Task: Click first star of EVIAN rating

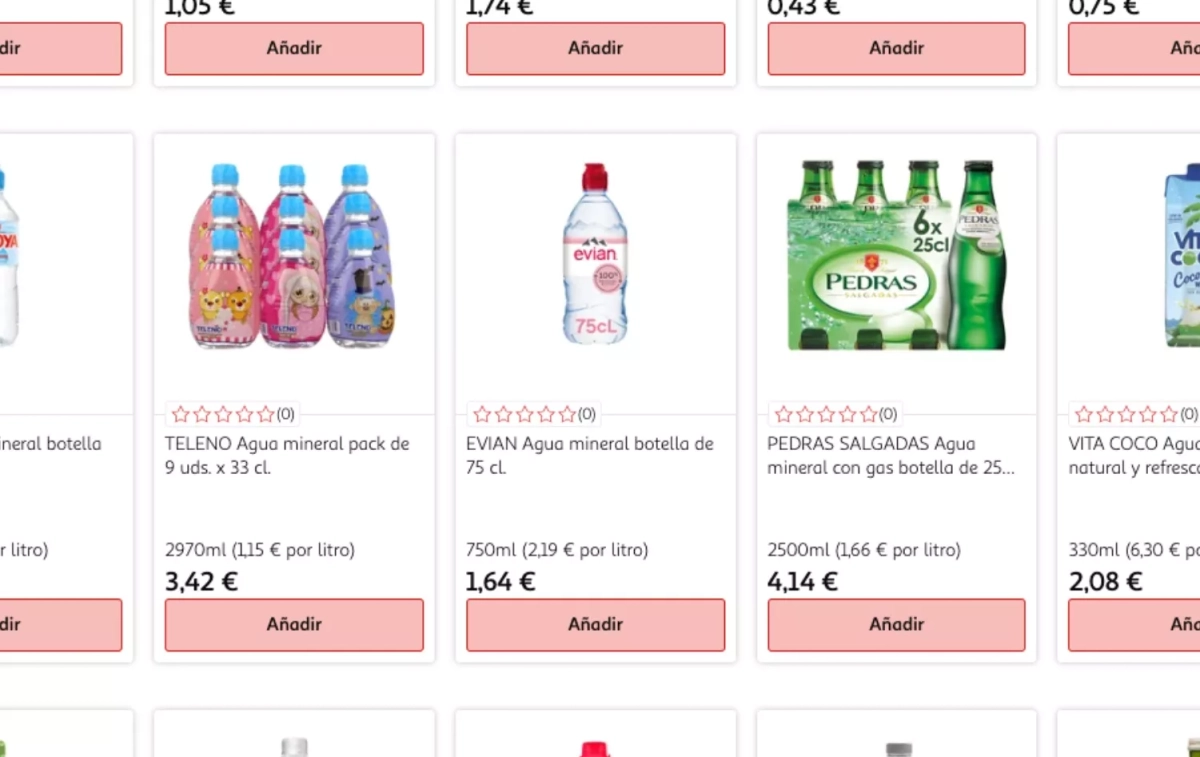Action: point(482,414)
